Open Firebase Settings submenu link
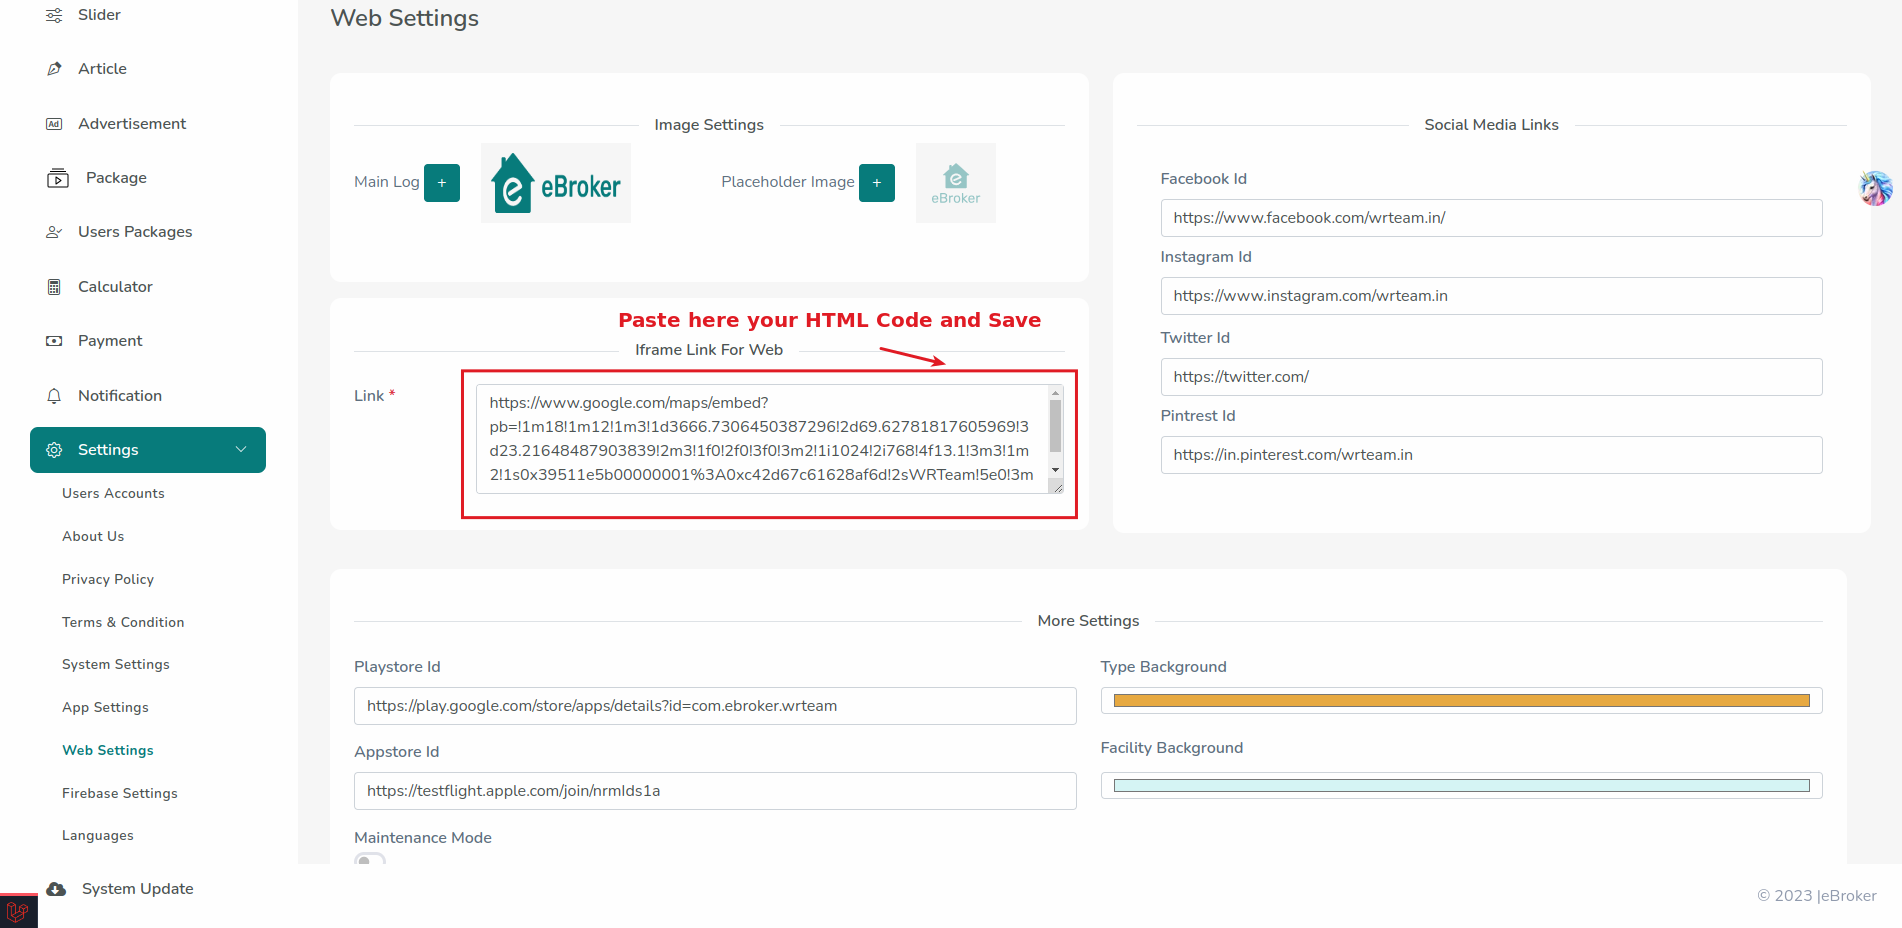This screenshot has height=928, width=1902. pos(120,794)
